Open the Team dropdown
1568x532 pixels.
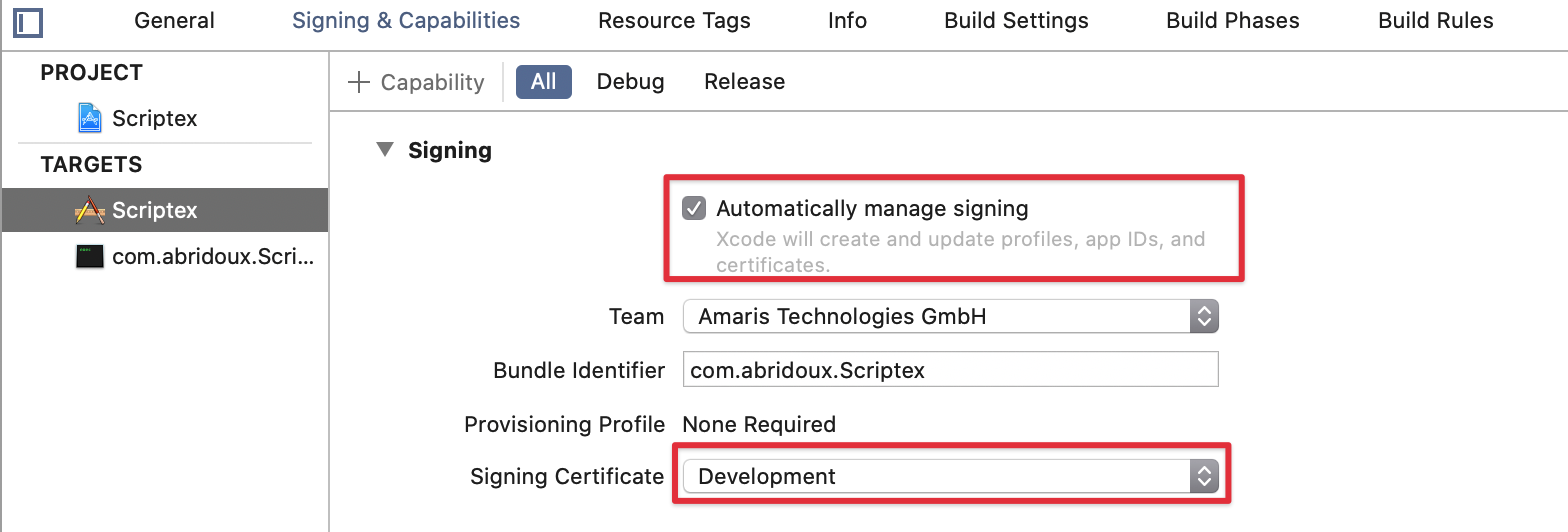[950, 317]
